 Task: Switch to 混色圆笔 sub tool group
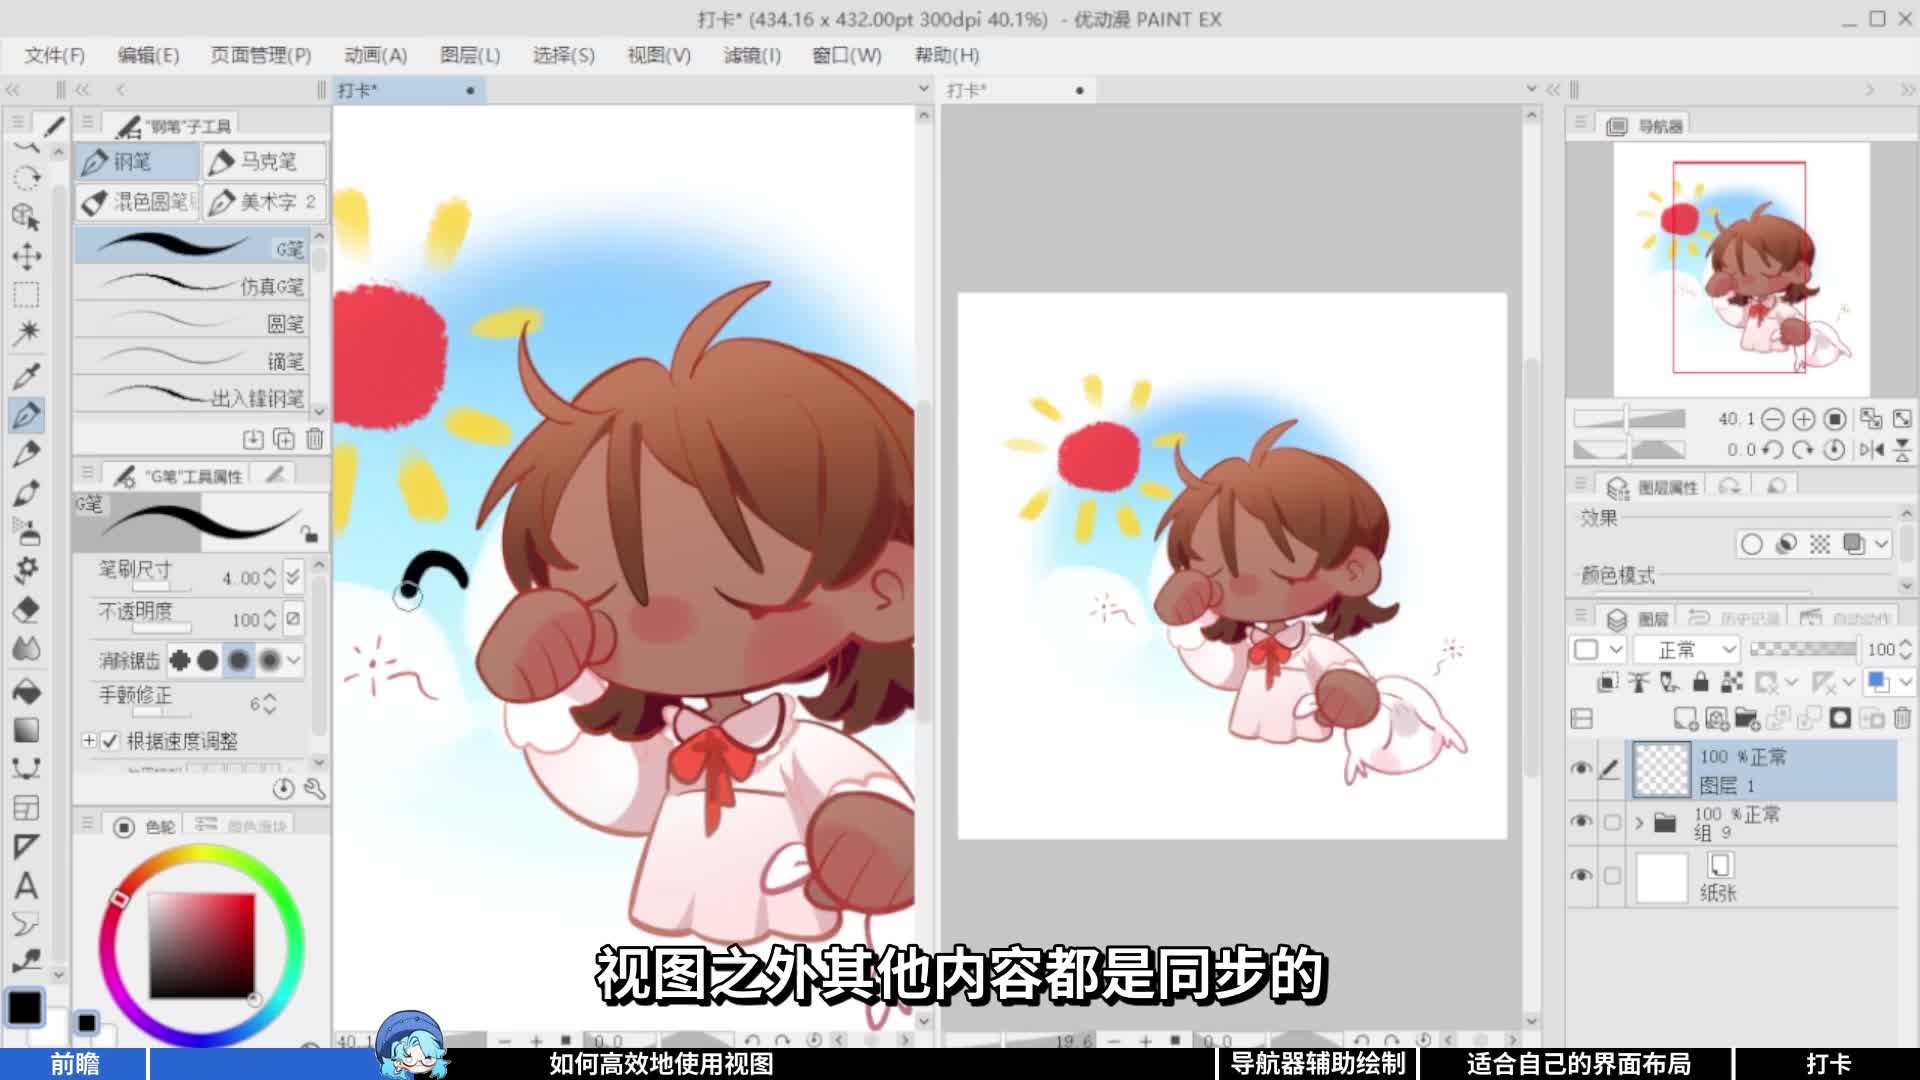tap(138, 202)
